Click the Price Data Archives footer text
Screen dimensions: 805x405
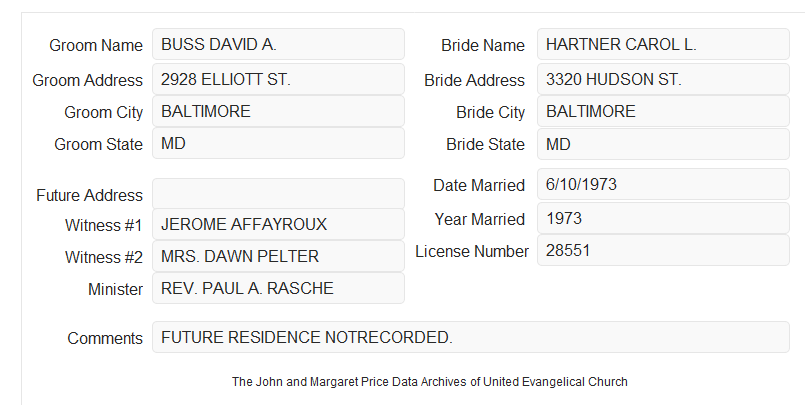[430, 382]
